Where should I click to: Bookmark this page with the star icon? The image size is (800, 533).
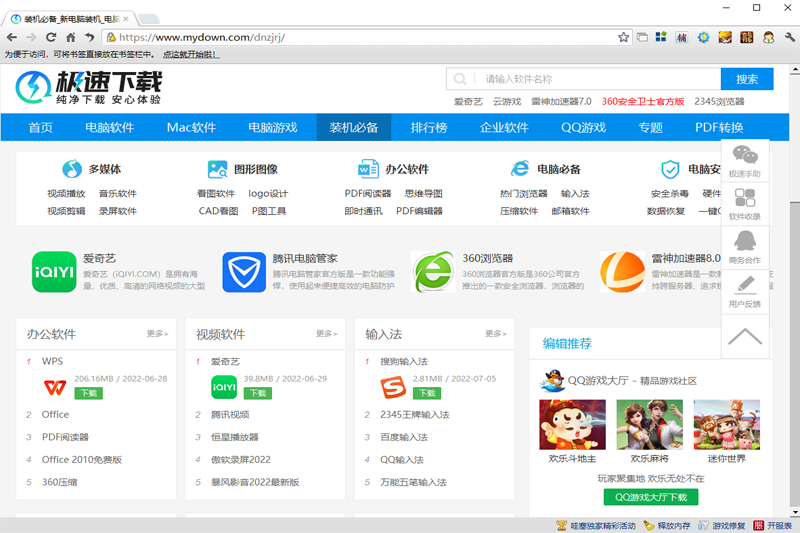pos(623,37)
